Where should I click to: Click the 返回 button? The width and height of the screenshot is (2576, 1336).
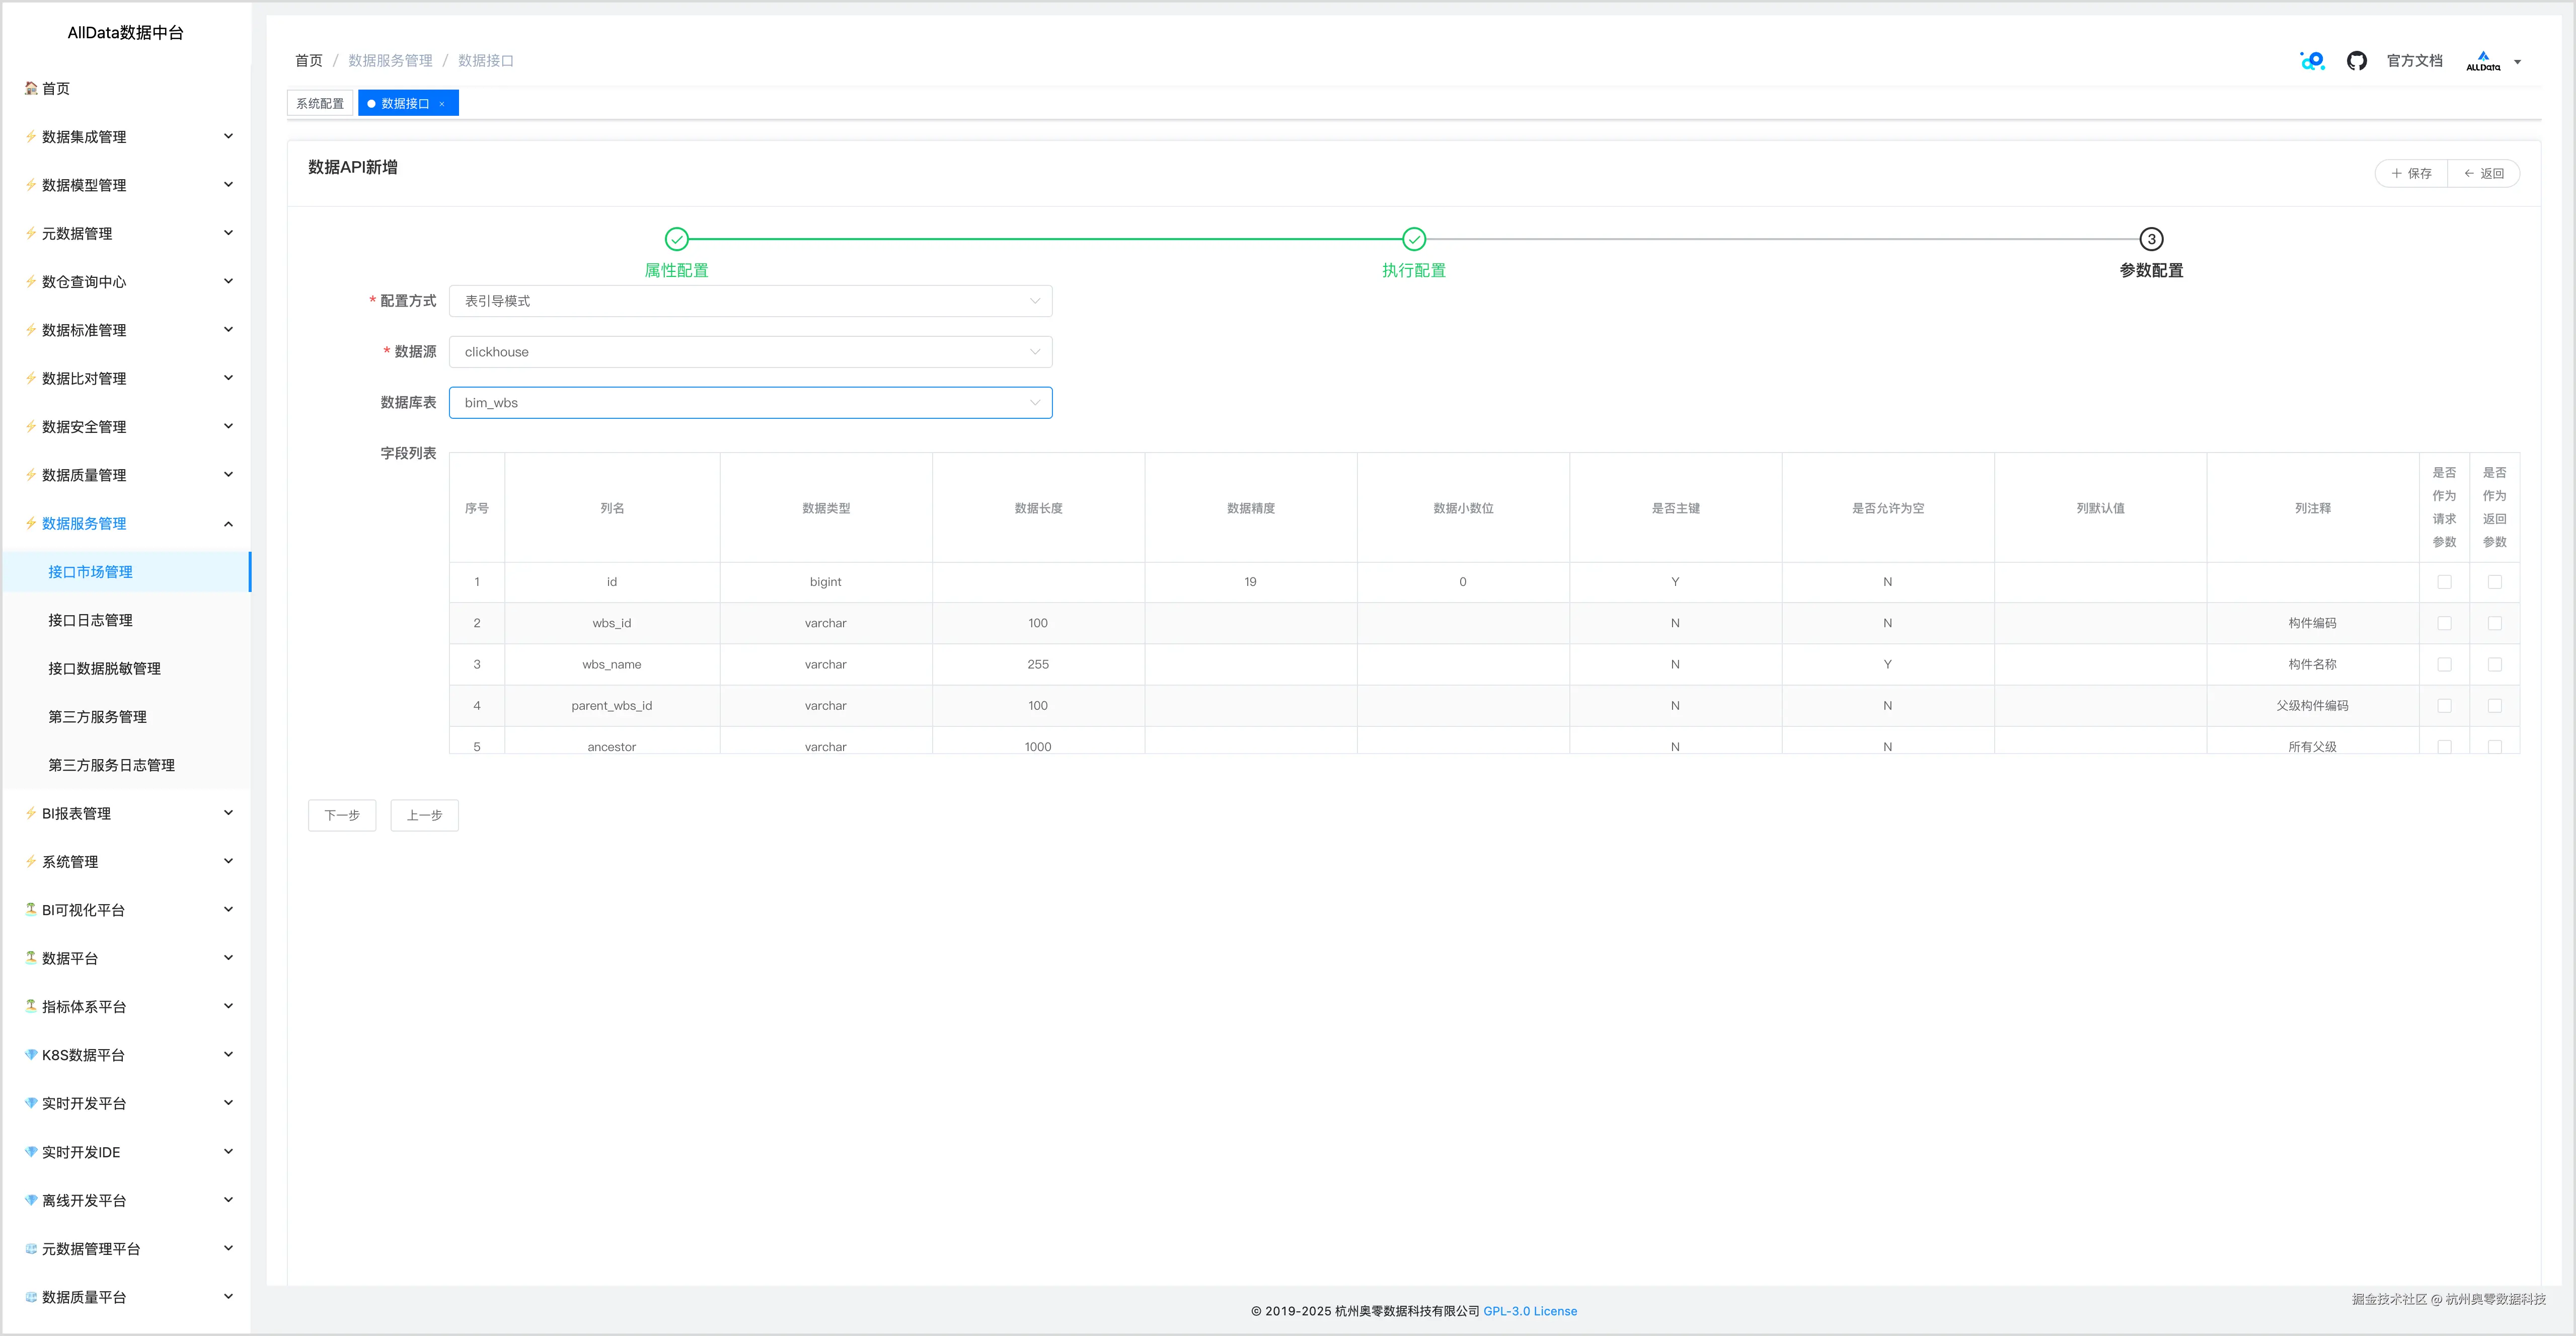(2483, 174)
